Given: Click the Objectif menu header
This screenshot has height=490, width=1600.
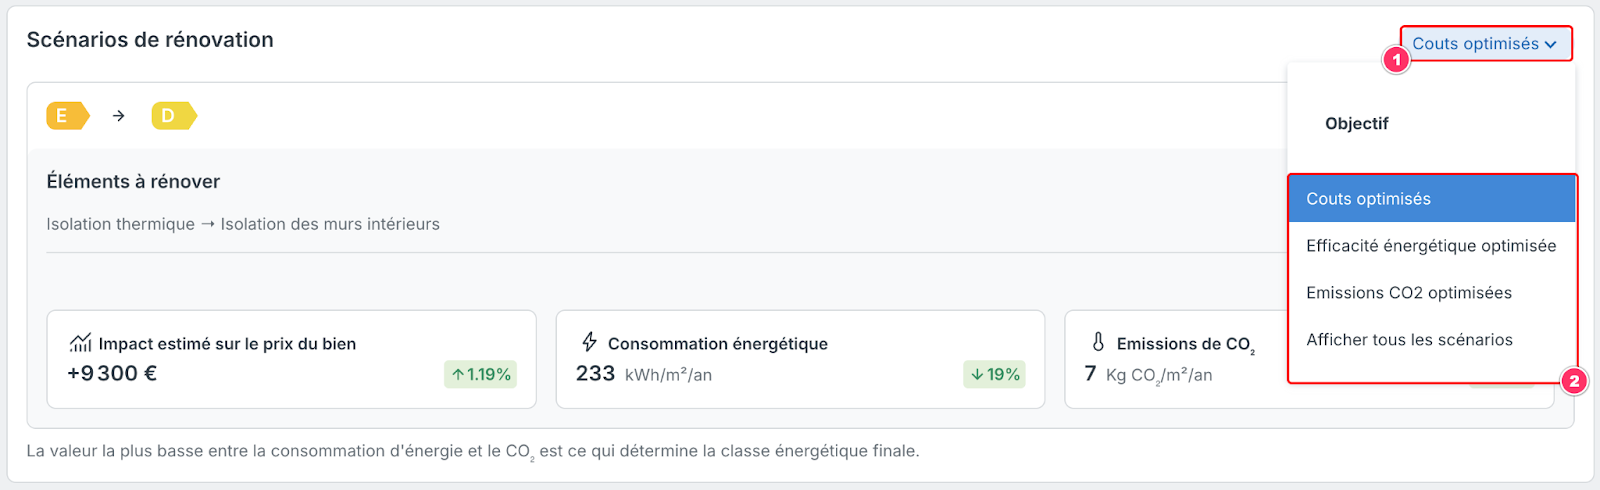Looking at the screenshot, I should (1357, 124).
